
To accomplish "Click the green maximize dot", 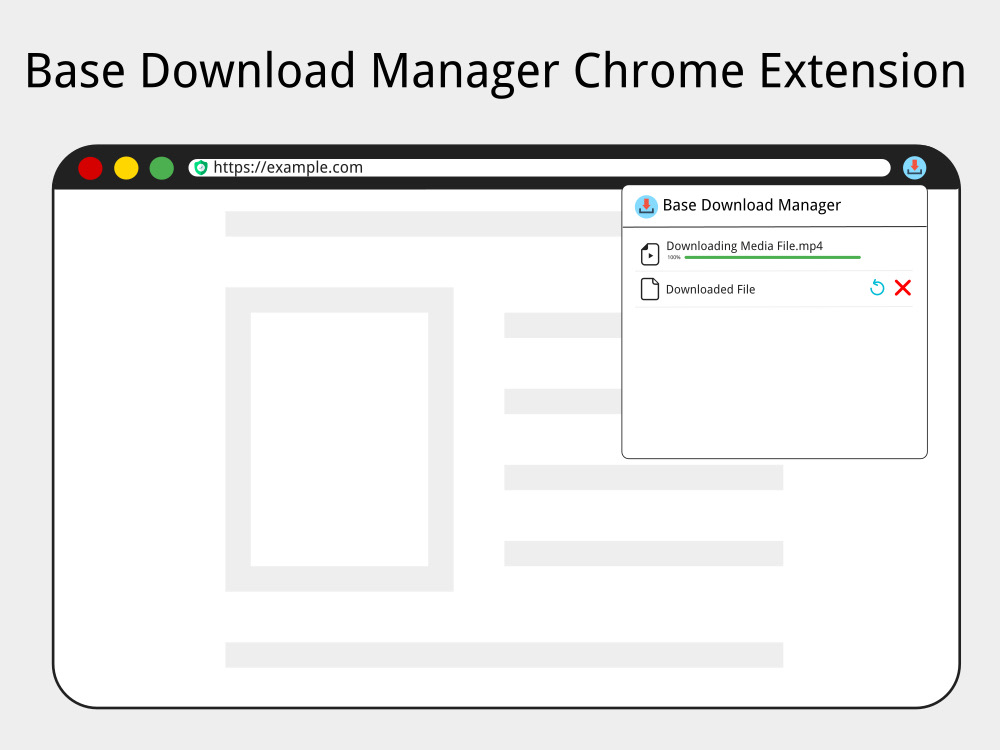I will 161,168.
